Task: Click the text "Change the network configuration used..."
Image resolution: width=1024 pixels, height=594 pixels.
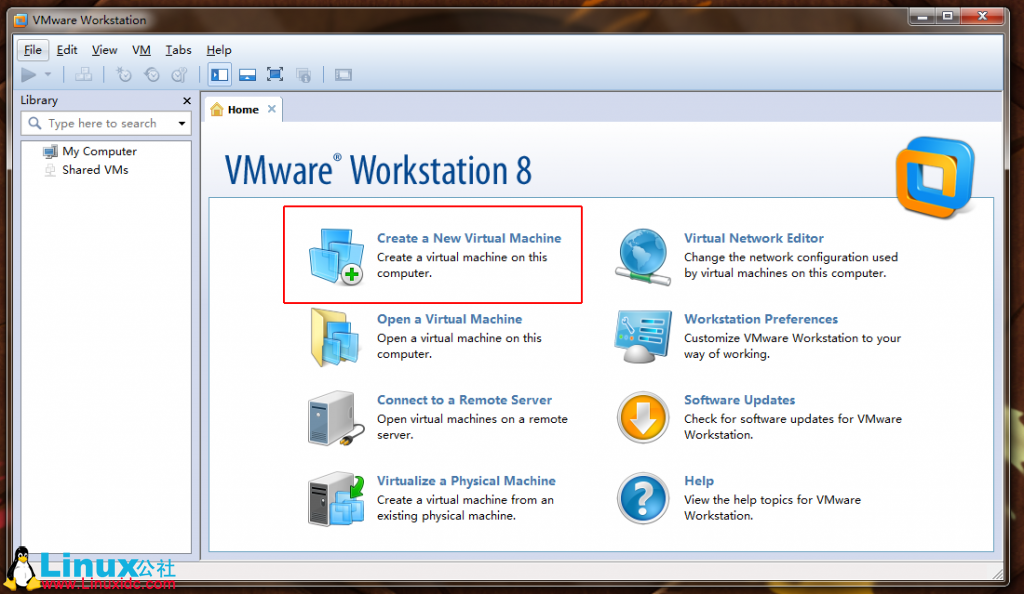Action: tap(791, 265)
